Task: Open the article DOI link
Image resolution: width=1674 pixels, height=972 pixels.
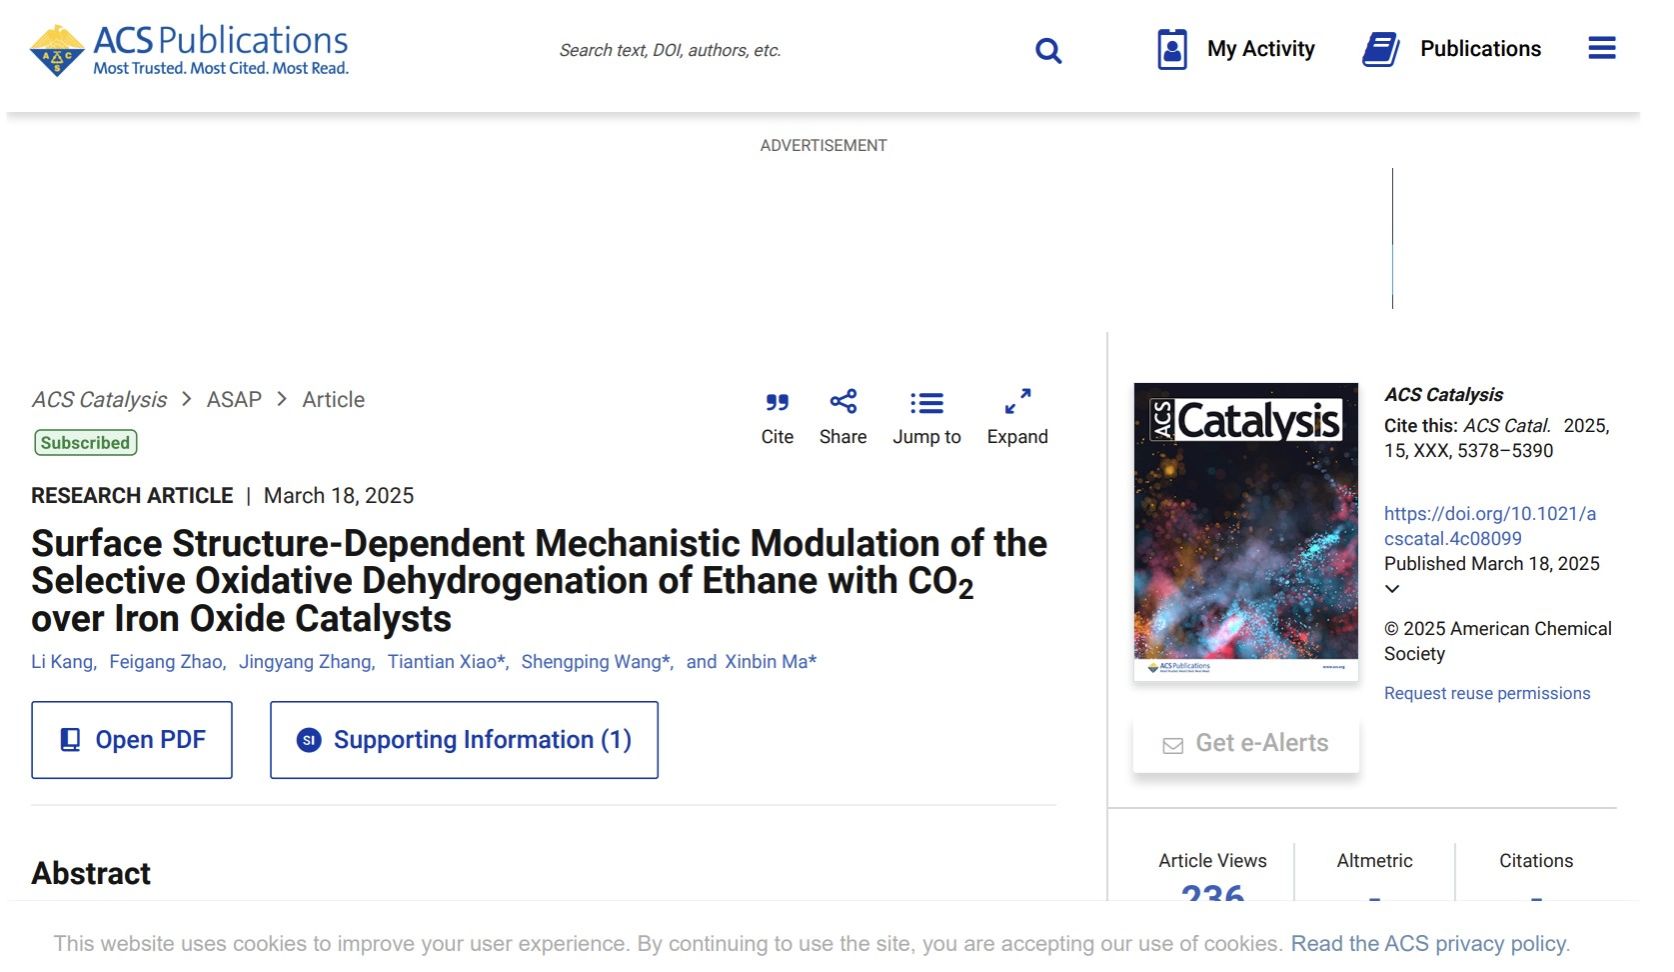Action: [1489, 526]
